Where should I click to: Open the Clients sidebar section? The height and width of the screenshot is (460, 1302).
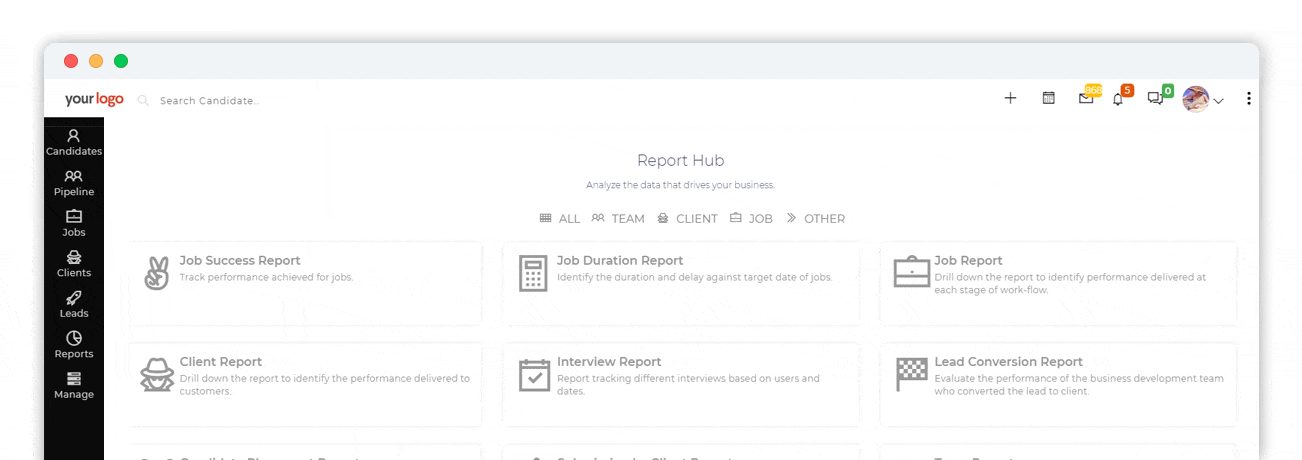[x=74, y=264]
